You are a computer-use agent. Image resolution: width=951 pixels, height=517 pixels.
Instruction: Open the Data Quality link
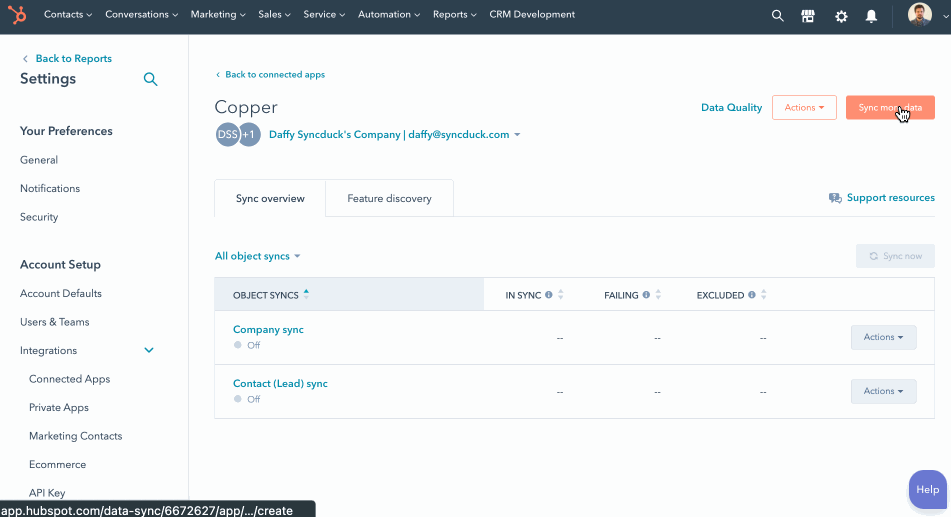731,107
